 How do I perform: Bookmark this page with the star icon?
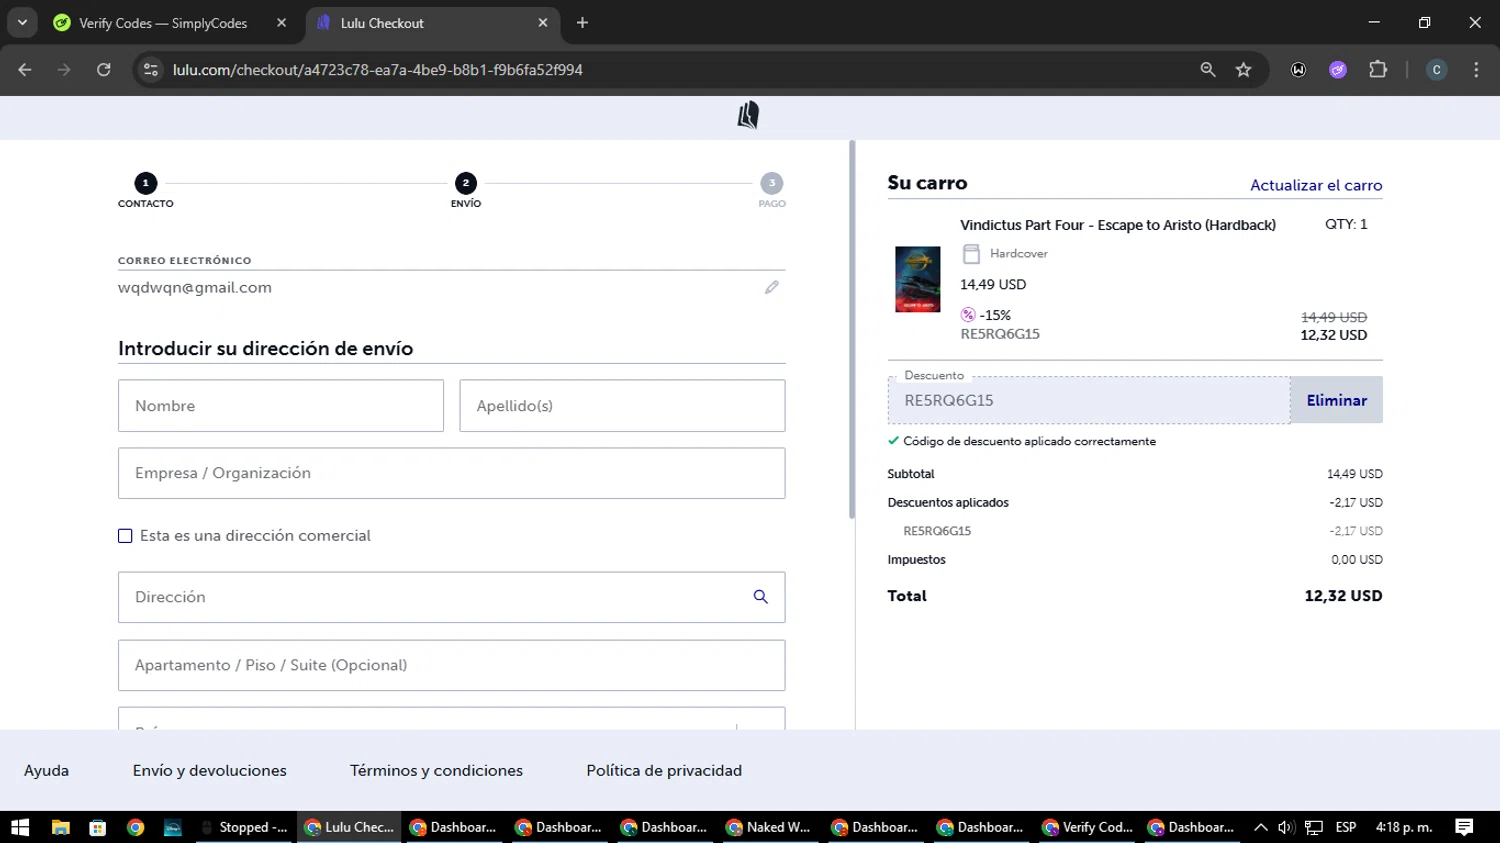(x=1243, y=70)
